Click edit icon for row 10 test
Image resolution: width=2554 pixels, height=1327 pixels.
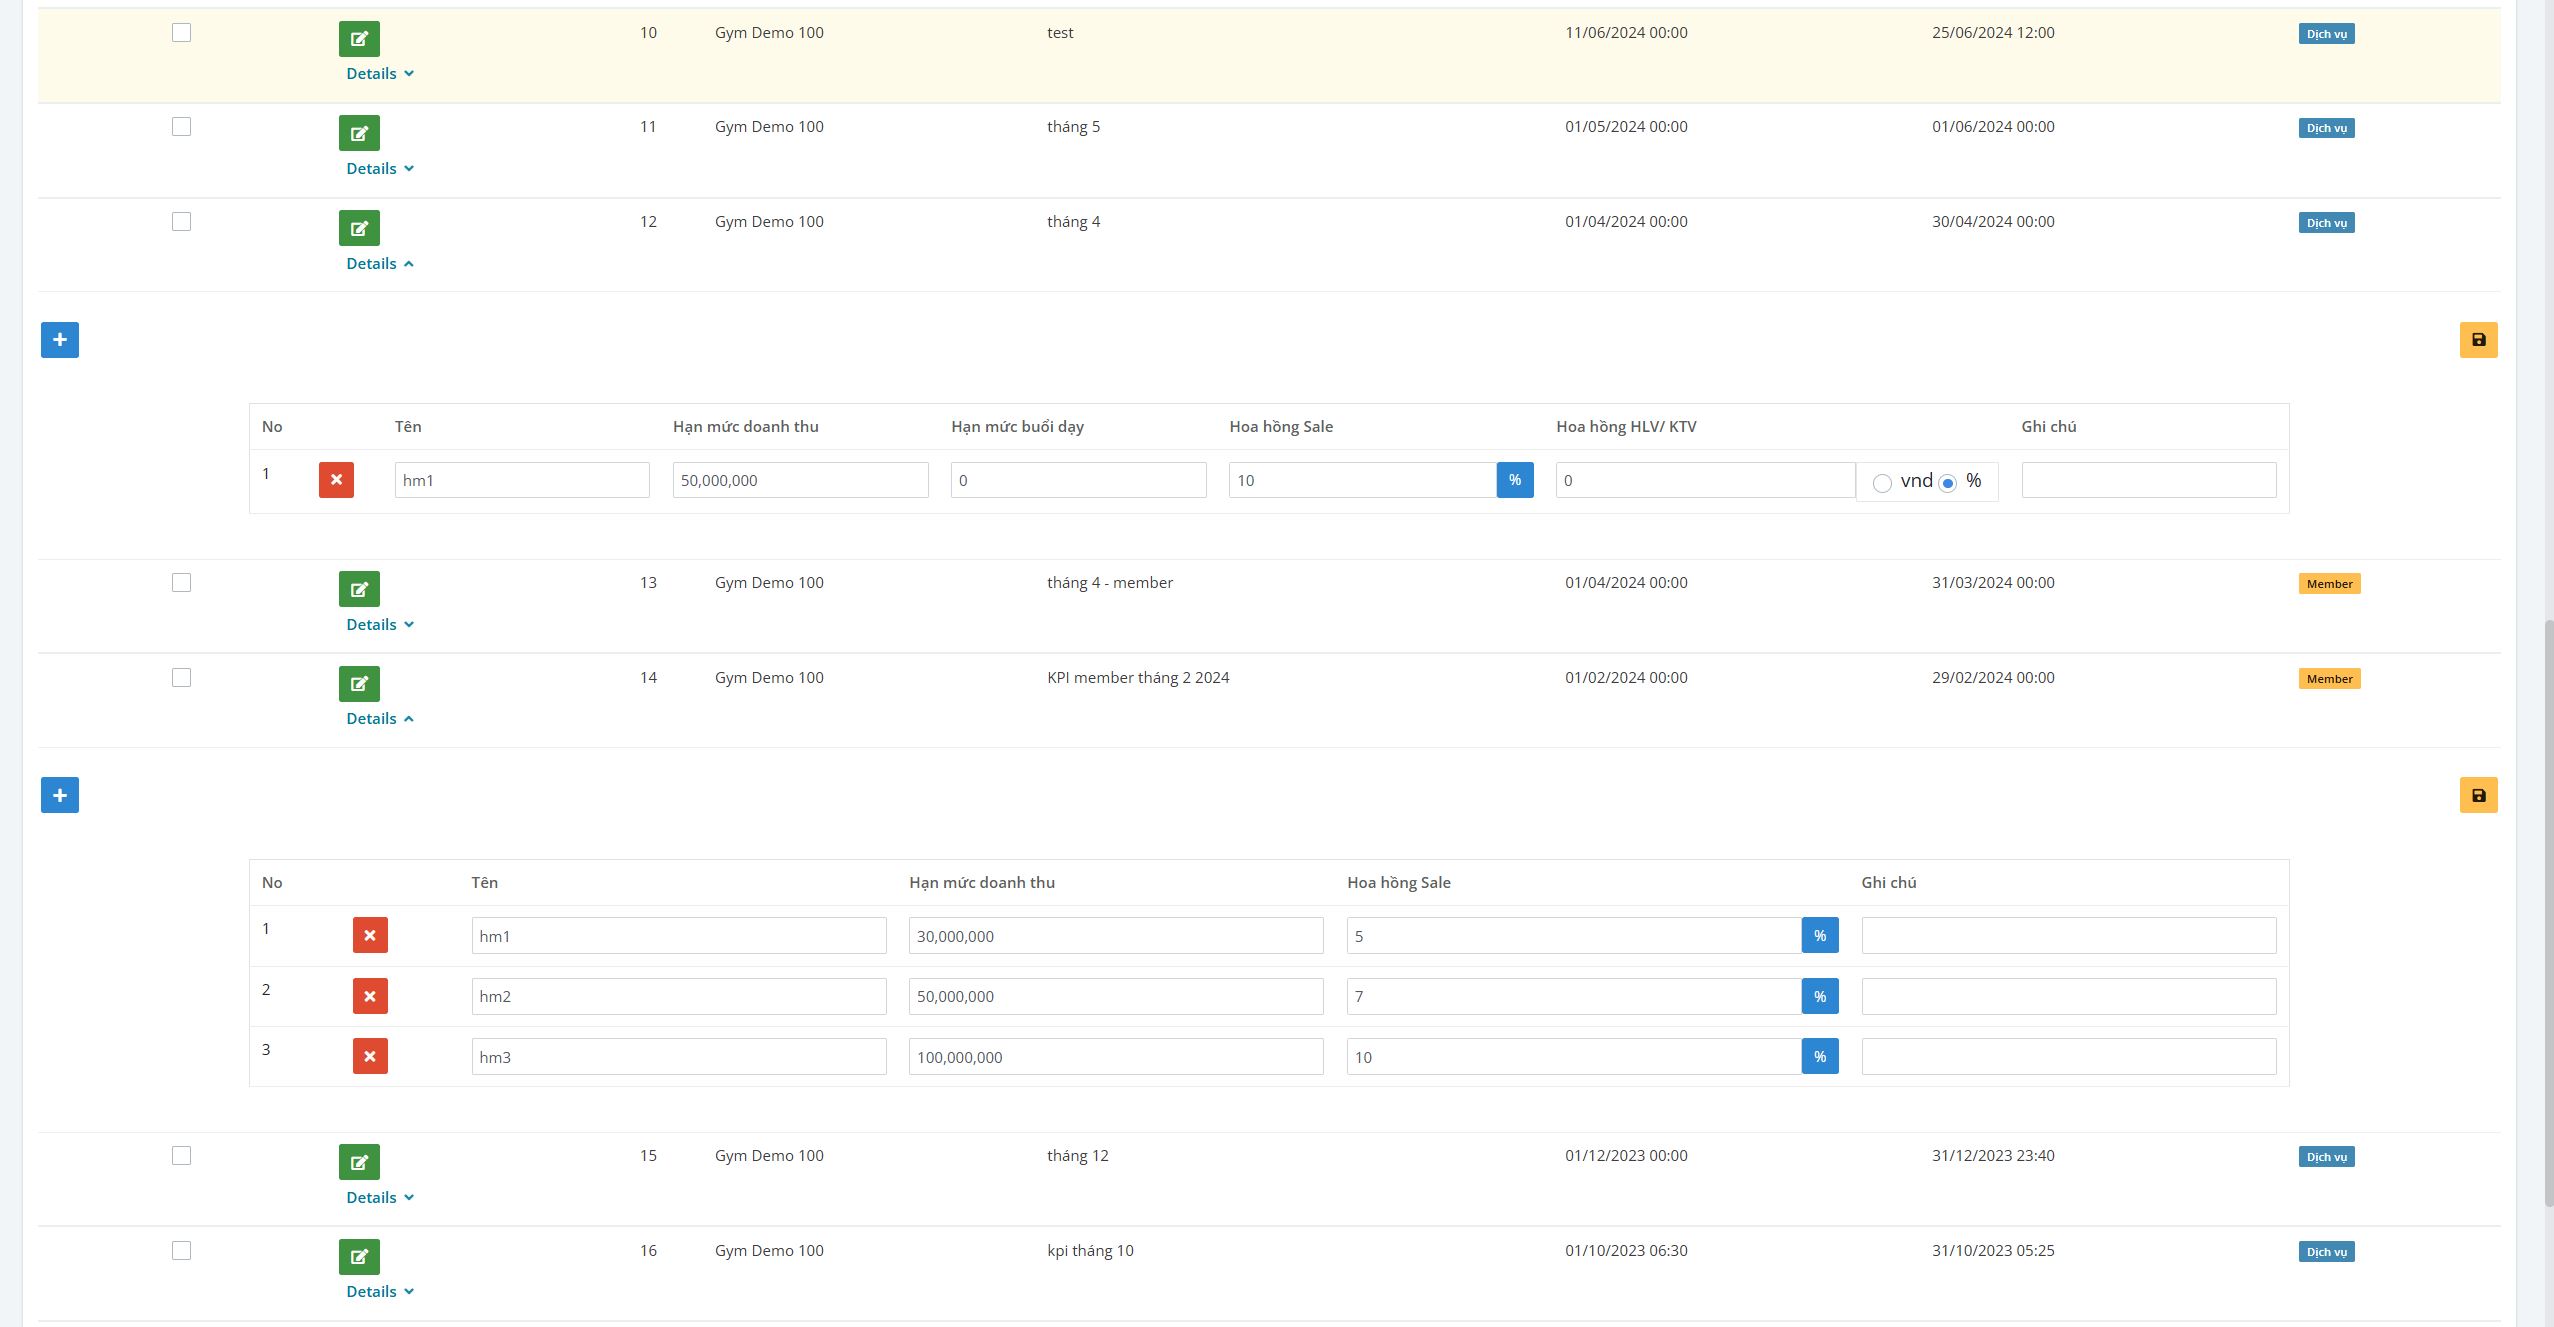tap(359, 39)
